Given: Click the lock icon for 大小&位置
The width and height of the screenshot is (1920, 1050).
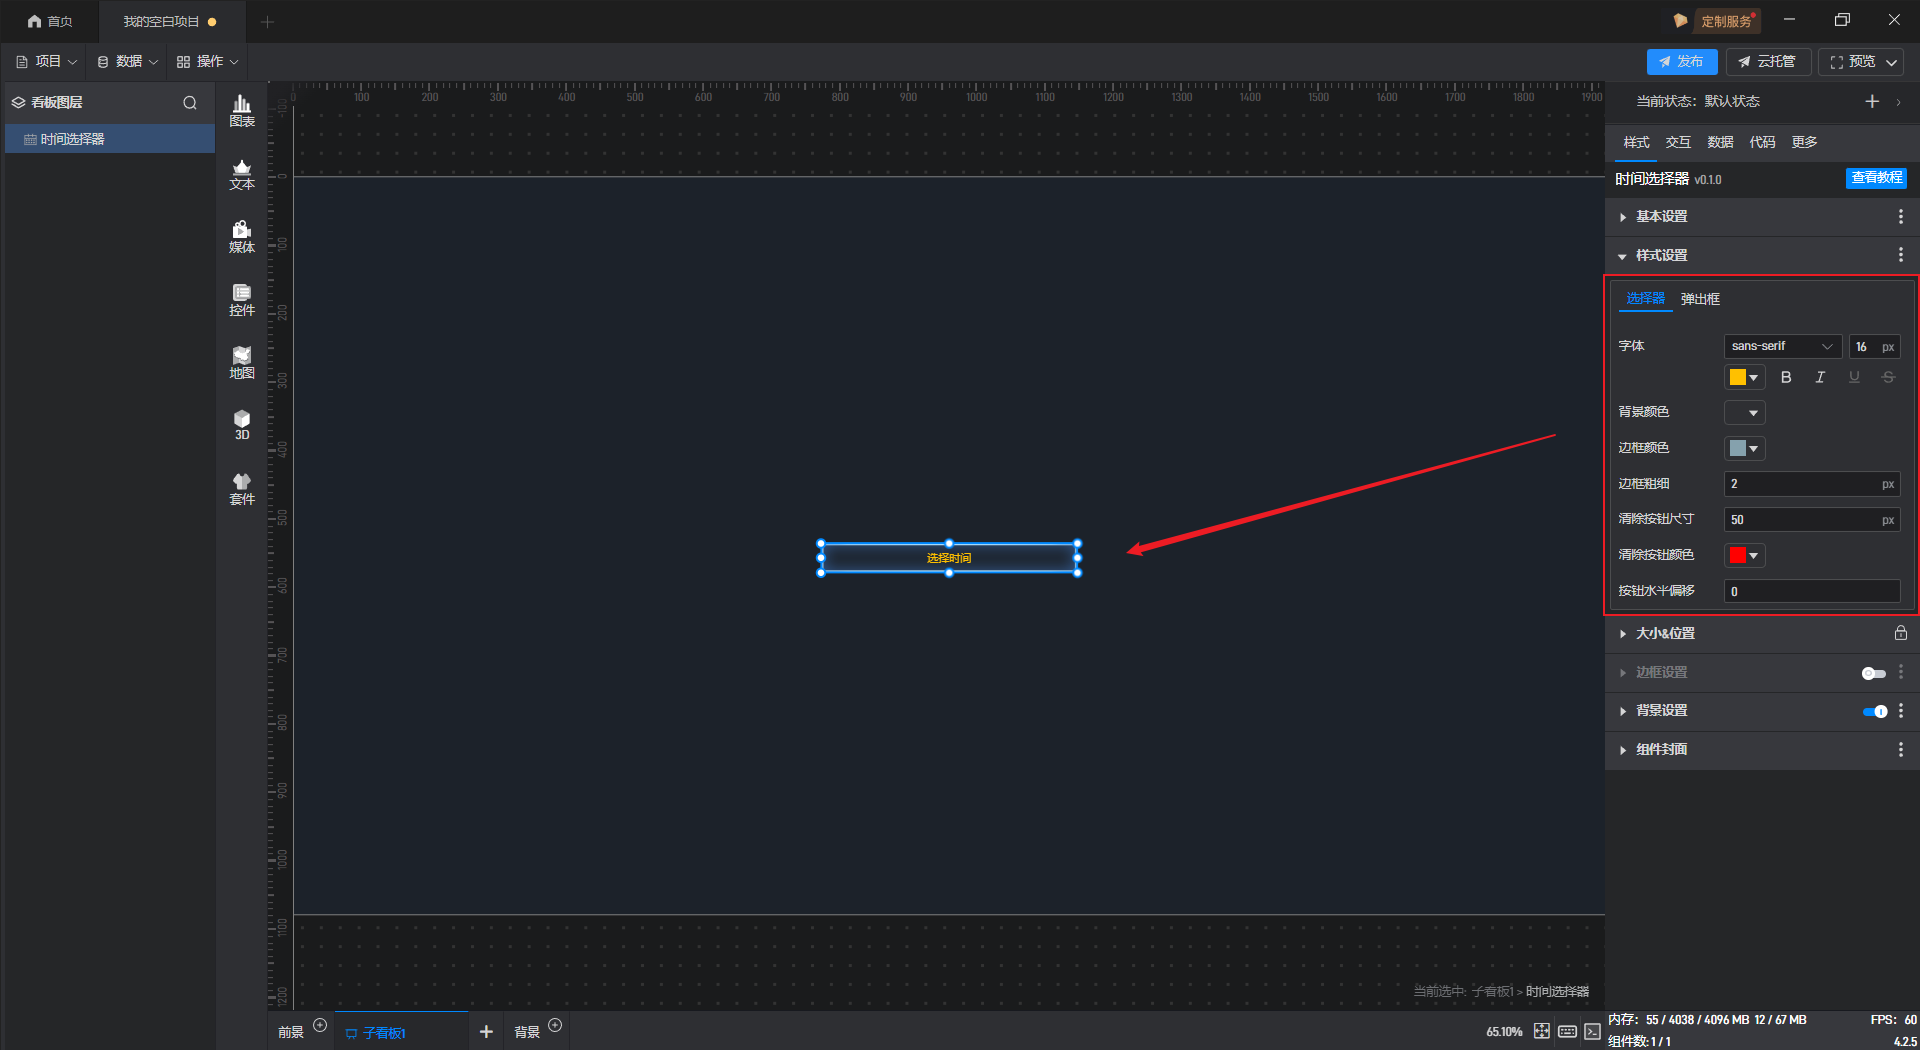Looking at the screenshot, I should [x=1901, y=633].
